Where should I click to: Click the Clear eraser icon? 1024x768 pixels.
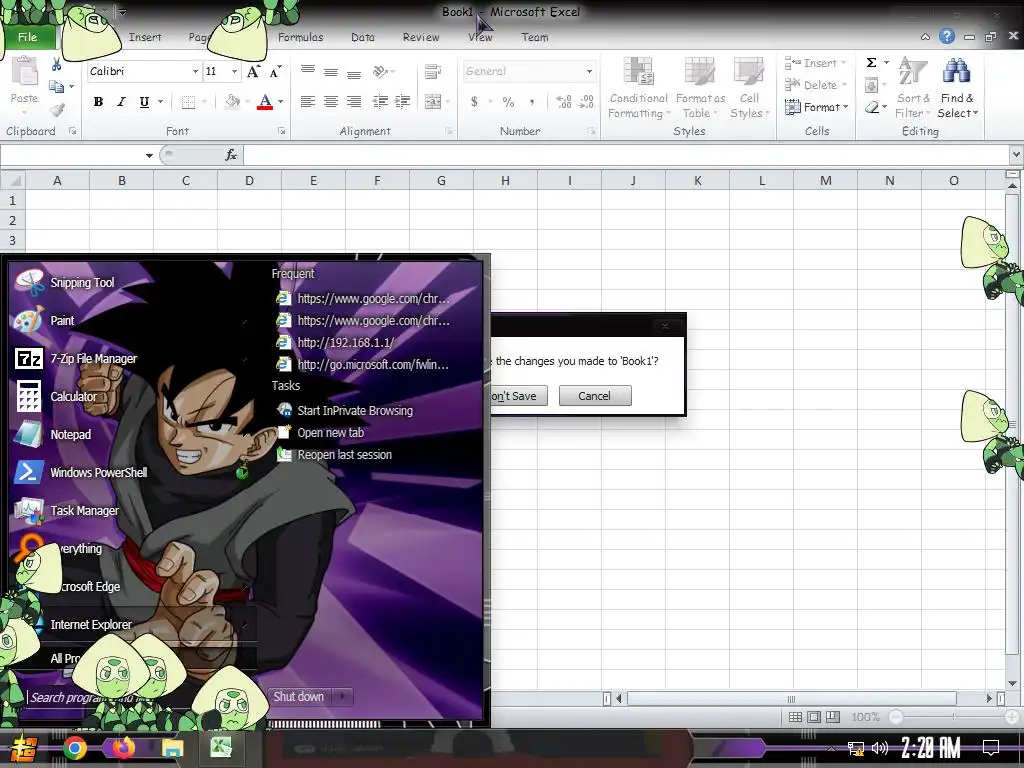tap(871, 107)
